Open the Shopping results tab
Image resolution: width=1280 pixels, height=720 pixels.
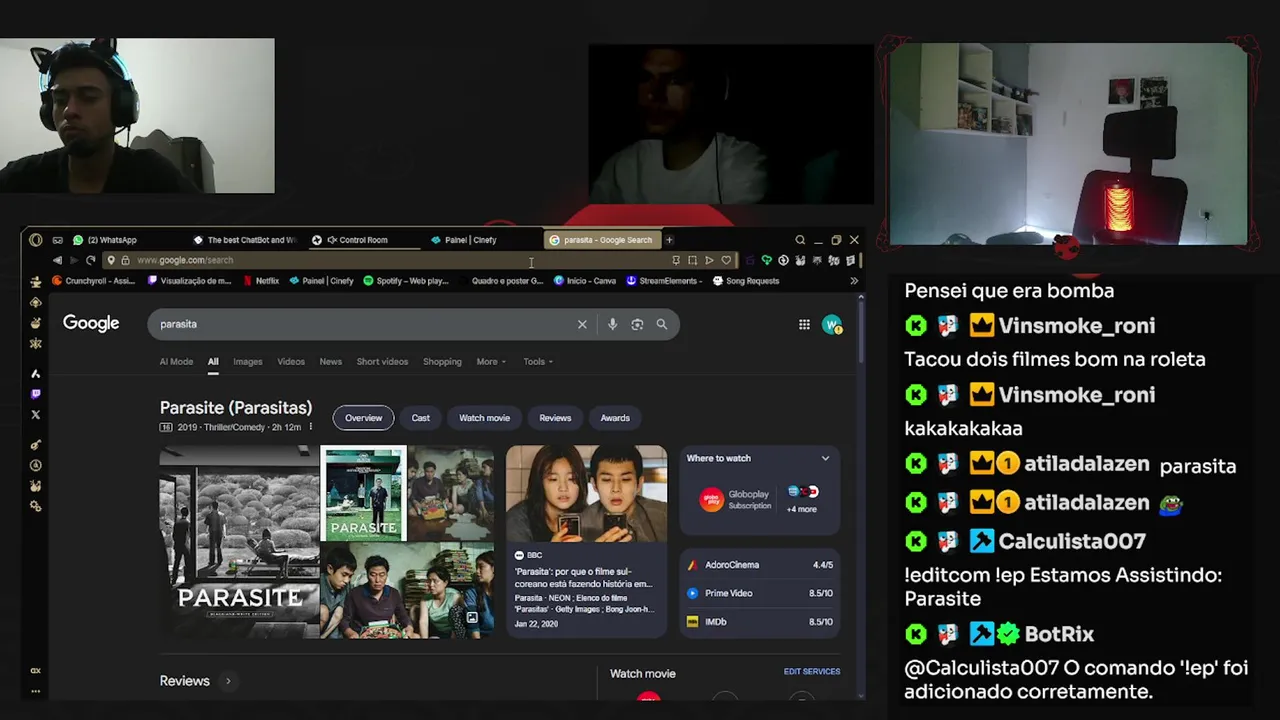tap(442, 362)
